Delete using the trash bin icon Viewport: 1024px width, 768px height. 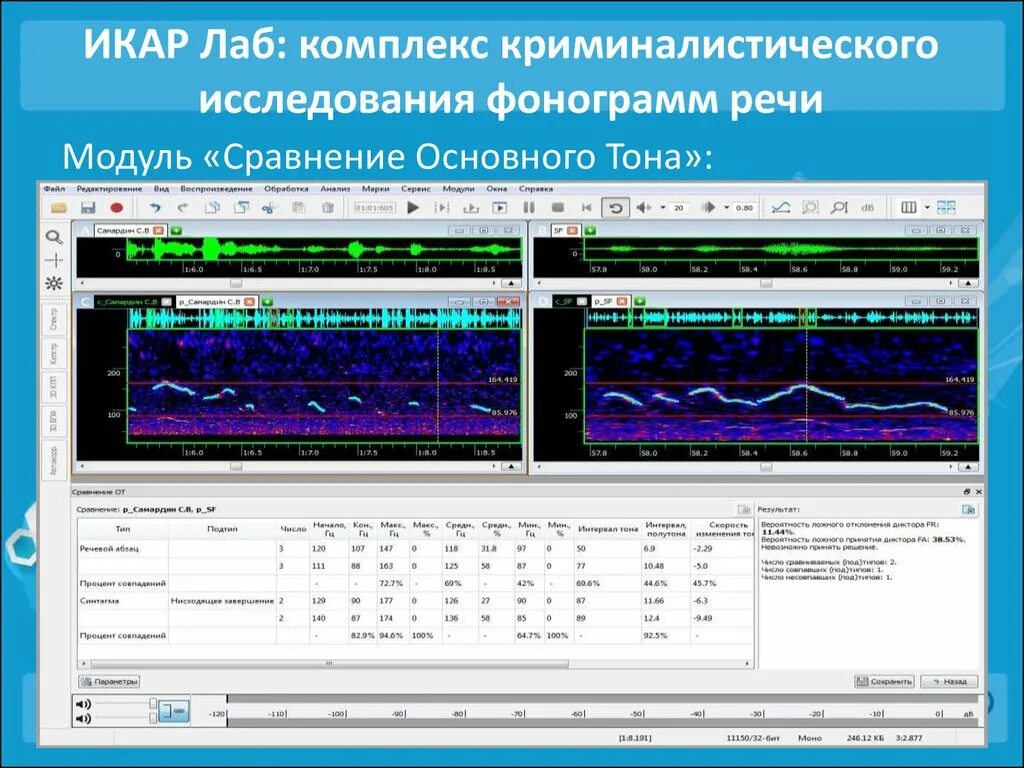(x=328, y=208)
